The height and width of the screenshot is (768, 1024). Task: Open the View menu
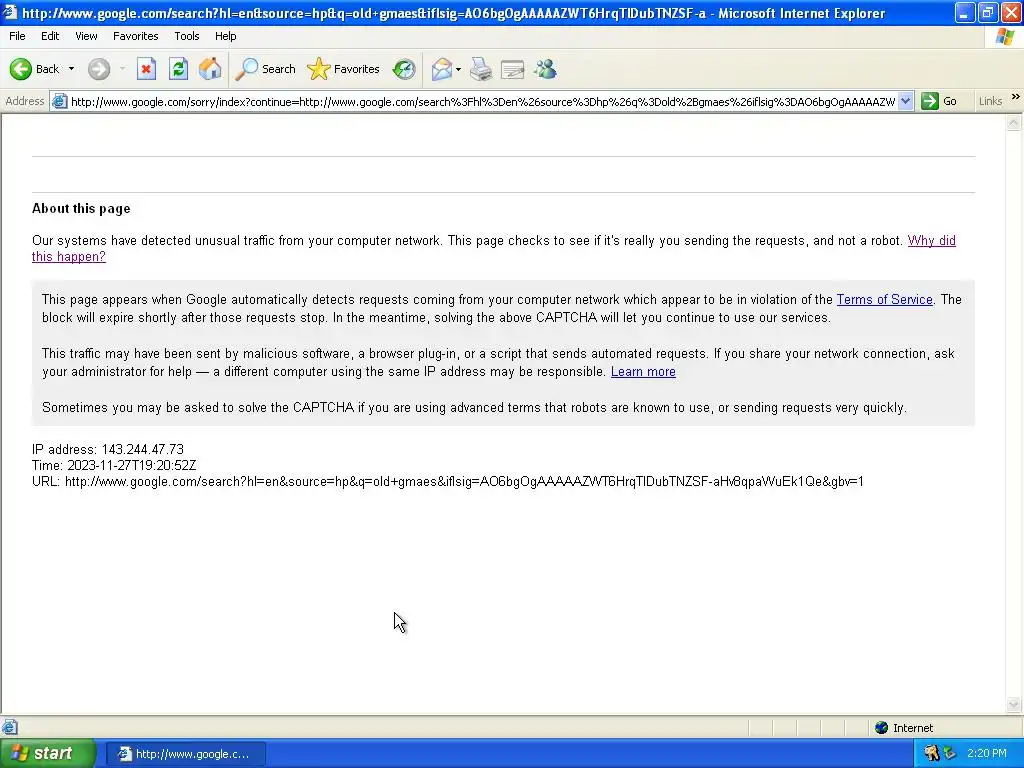pos(86,36)
